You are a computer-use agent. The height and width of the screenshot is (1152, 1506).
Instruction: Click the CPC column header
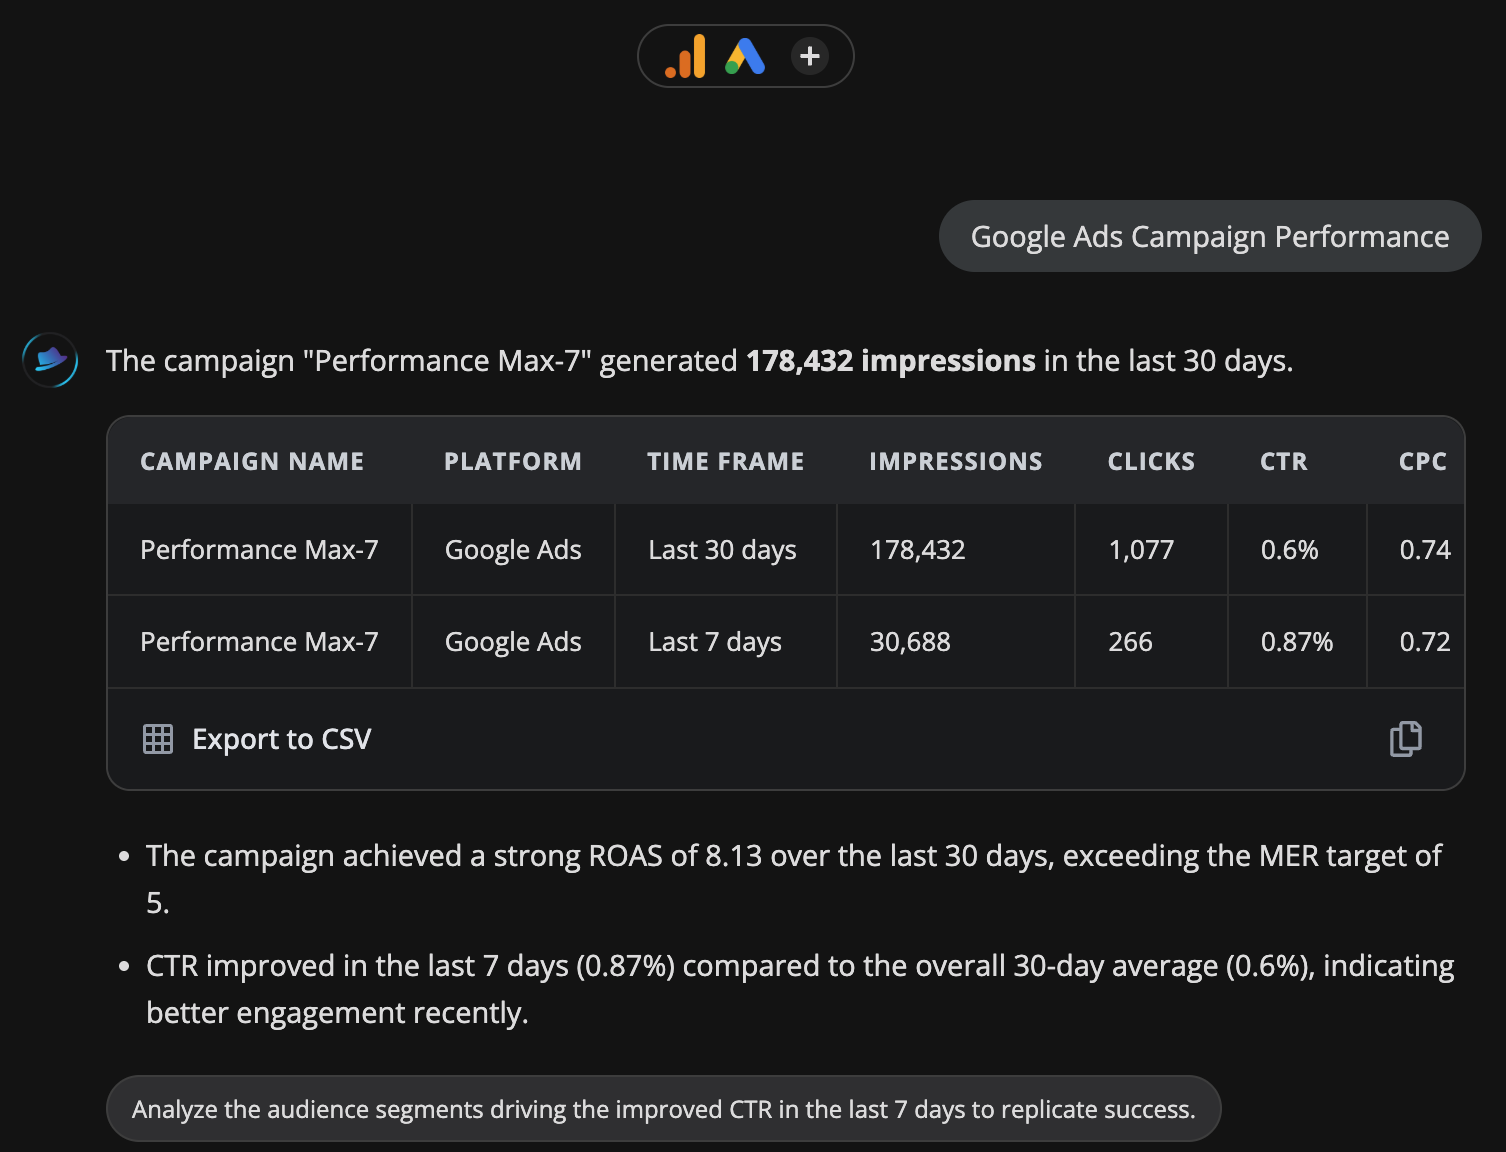[x=1422, y=461]
